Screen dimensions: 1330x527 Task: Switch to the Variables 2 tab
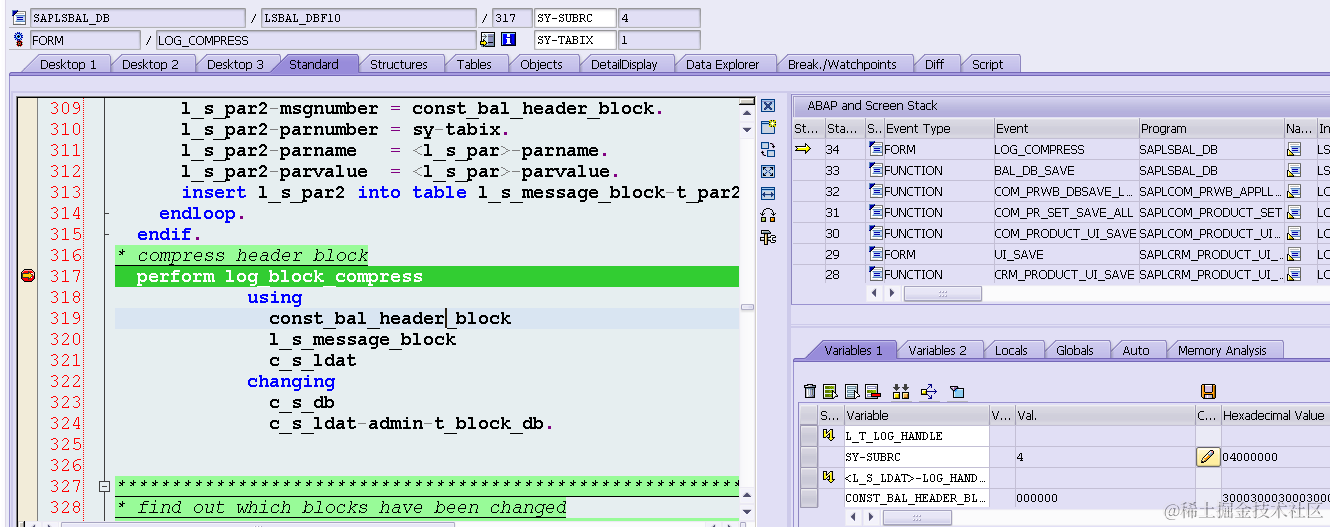pyautogui.click(x=937, y=350)
